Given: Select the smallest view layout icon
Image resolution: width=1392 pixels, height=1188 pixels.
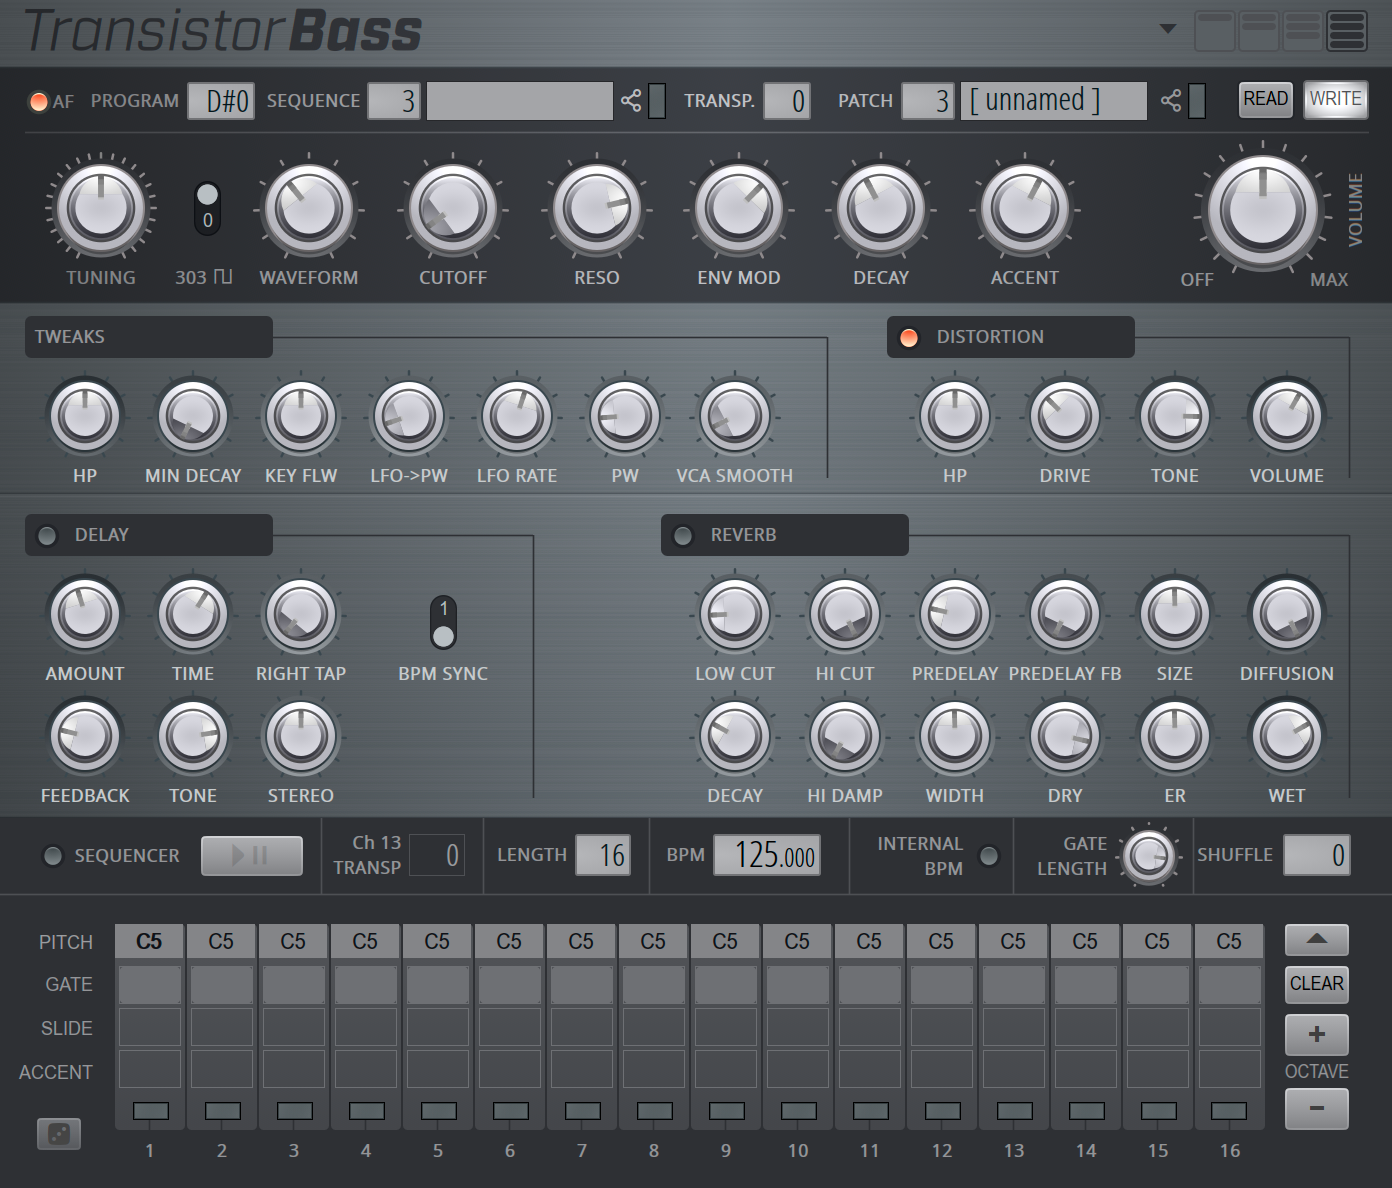Looking at the screenshot, I should 1215,30.
